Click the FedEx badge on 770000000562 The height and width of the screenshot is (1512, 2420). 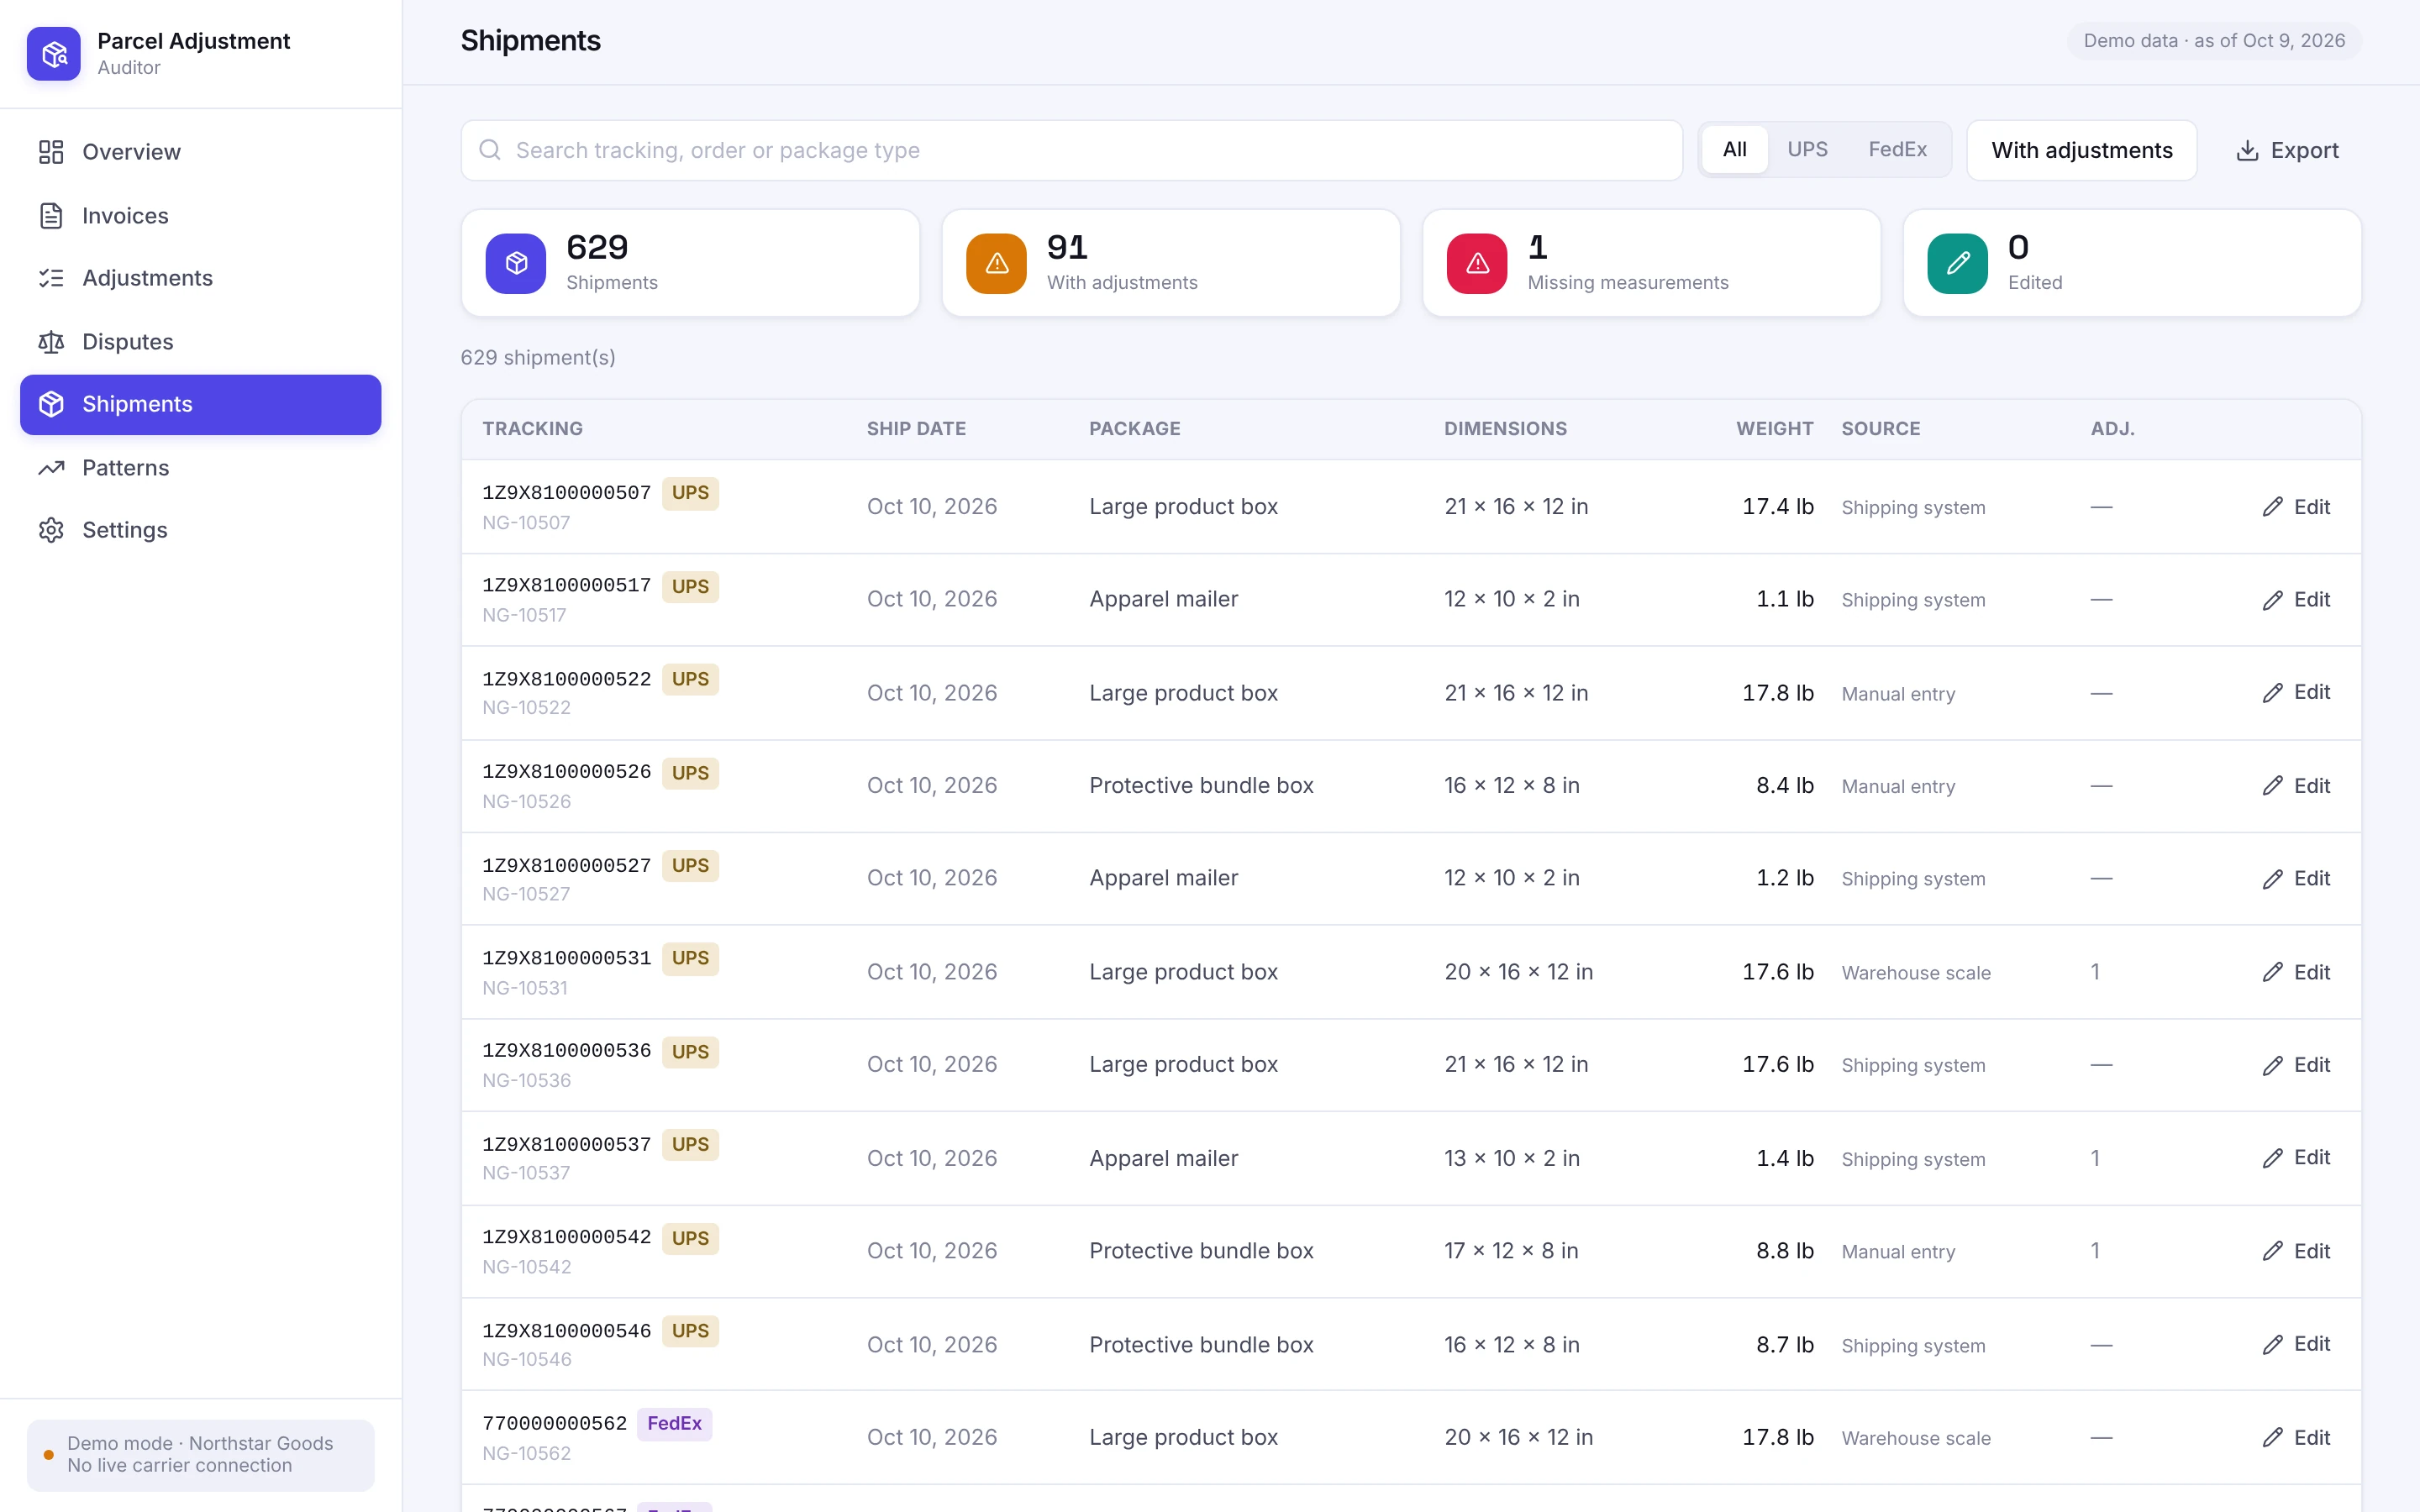pyautogui.click(x=674, y=1423)
